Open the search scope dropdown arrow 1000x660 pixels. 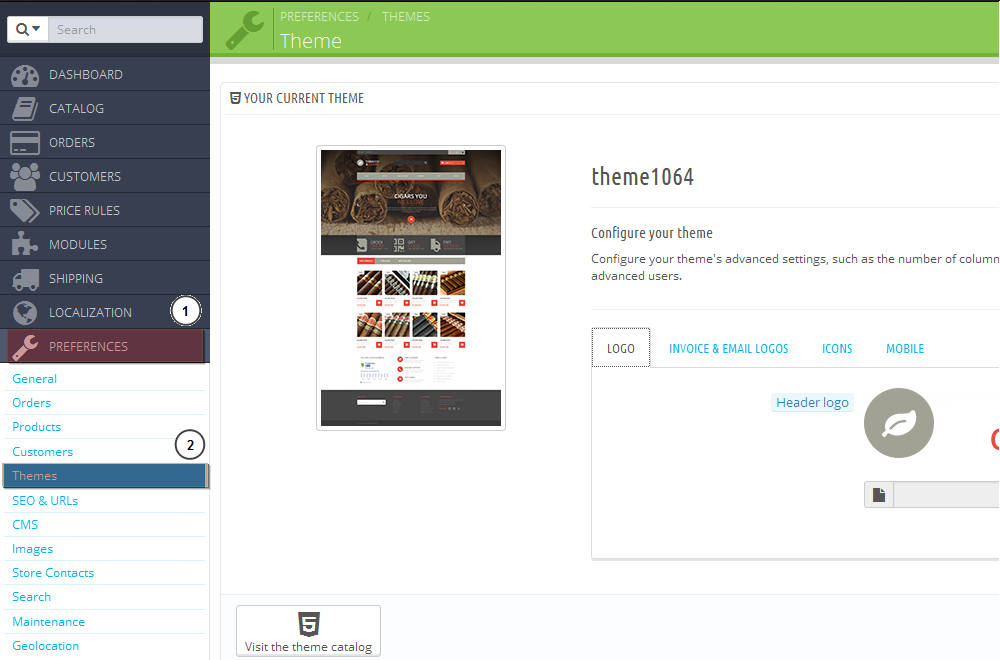35,29
